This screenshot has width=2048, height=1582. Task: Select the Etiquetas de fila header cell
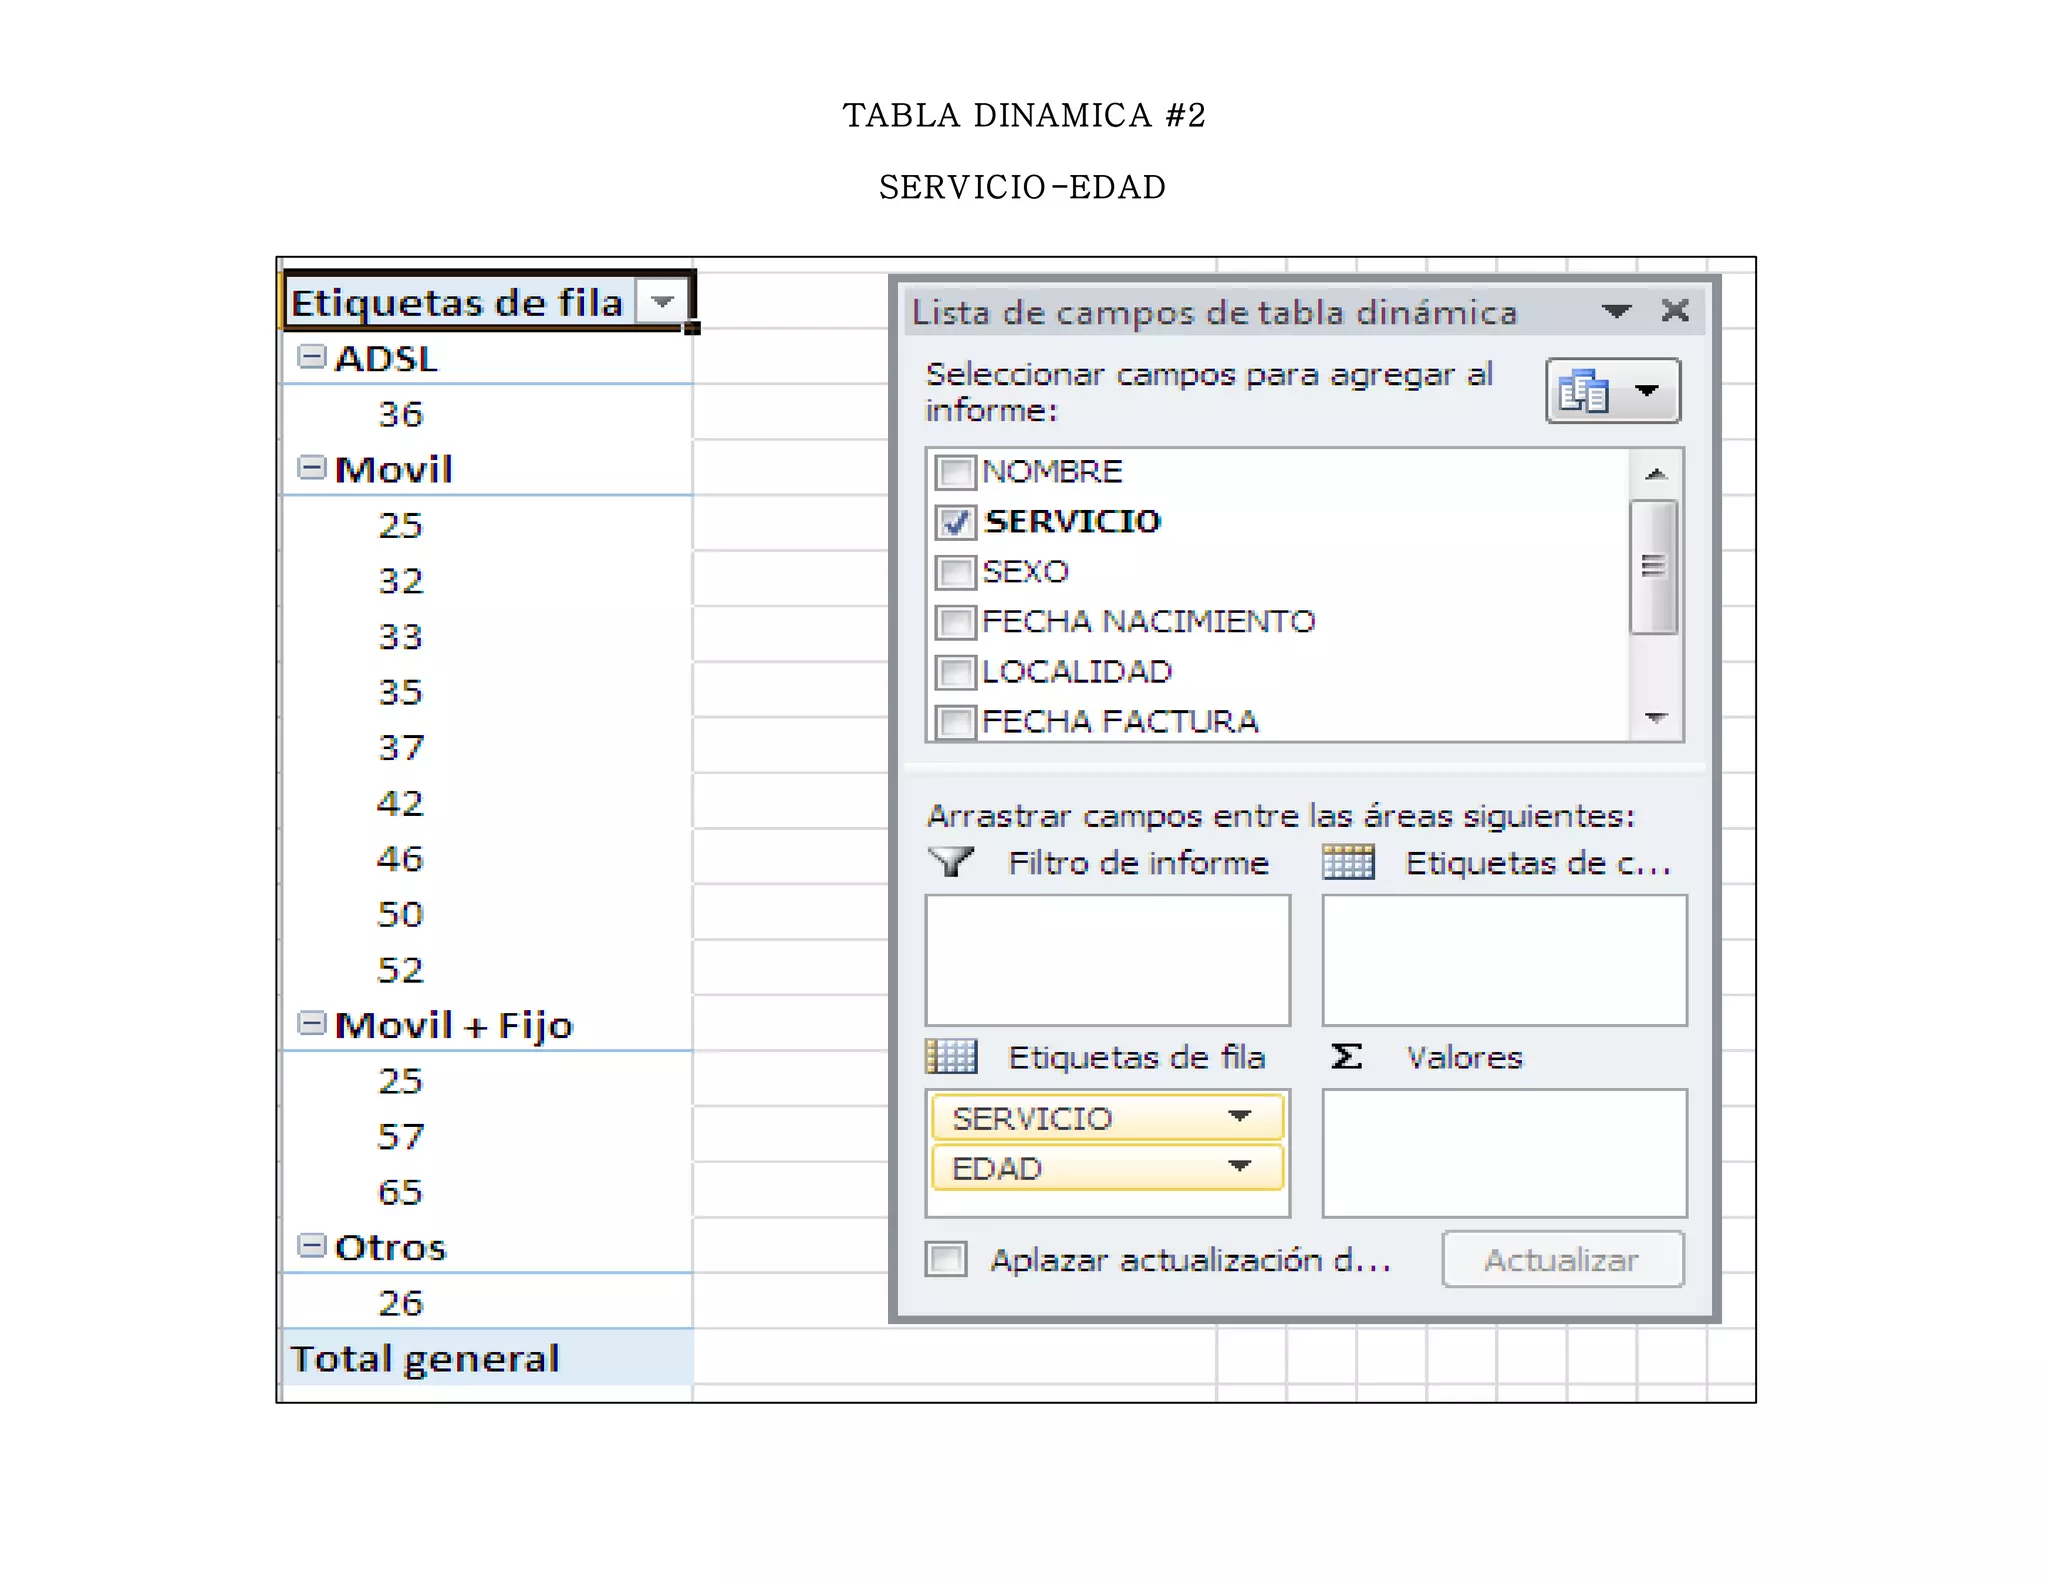point(487,302)
